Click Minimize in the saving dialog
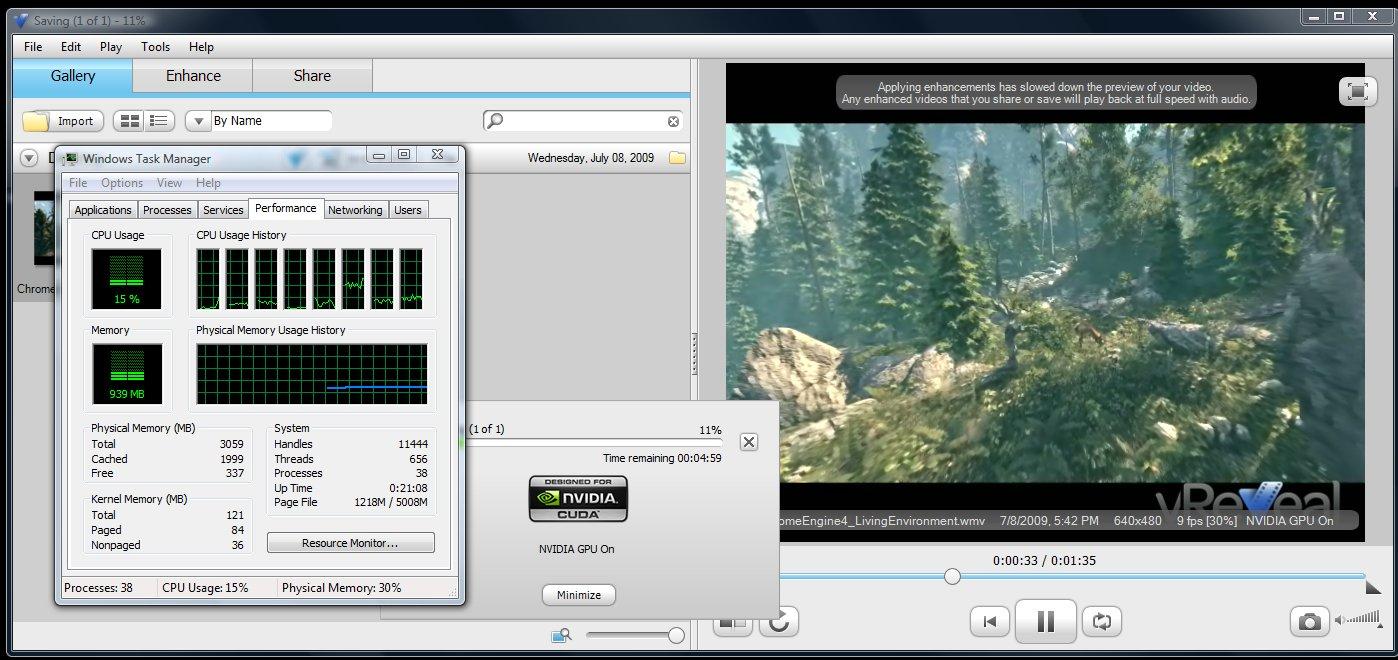The height and width of the screenshot is (660, 1398). coord(579,595)
